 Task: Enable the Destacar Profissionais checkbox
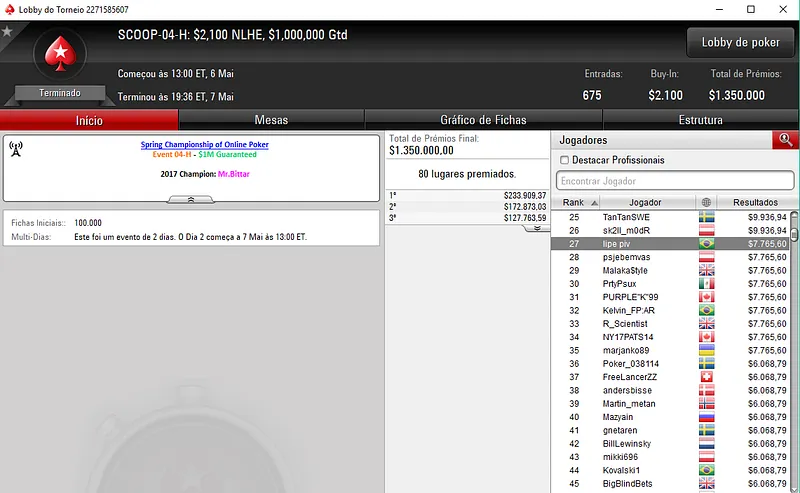(x=564, y=160)
